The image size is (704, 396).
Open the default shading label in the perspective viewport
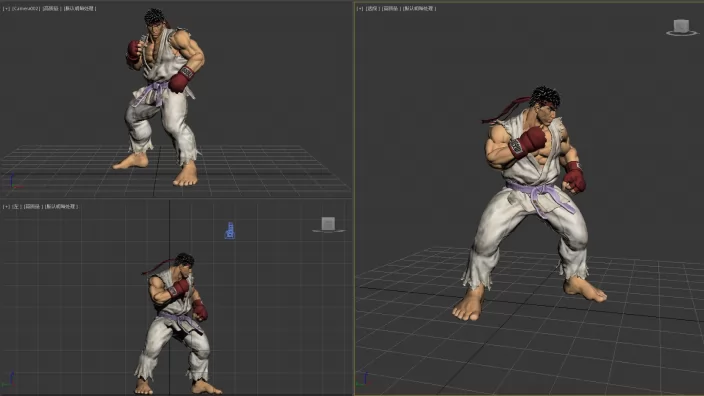pos(419,9)
